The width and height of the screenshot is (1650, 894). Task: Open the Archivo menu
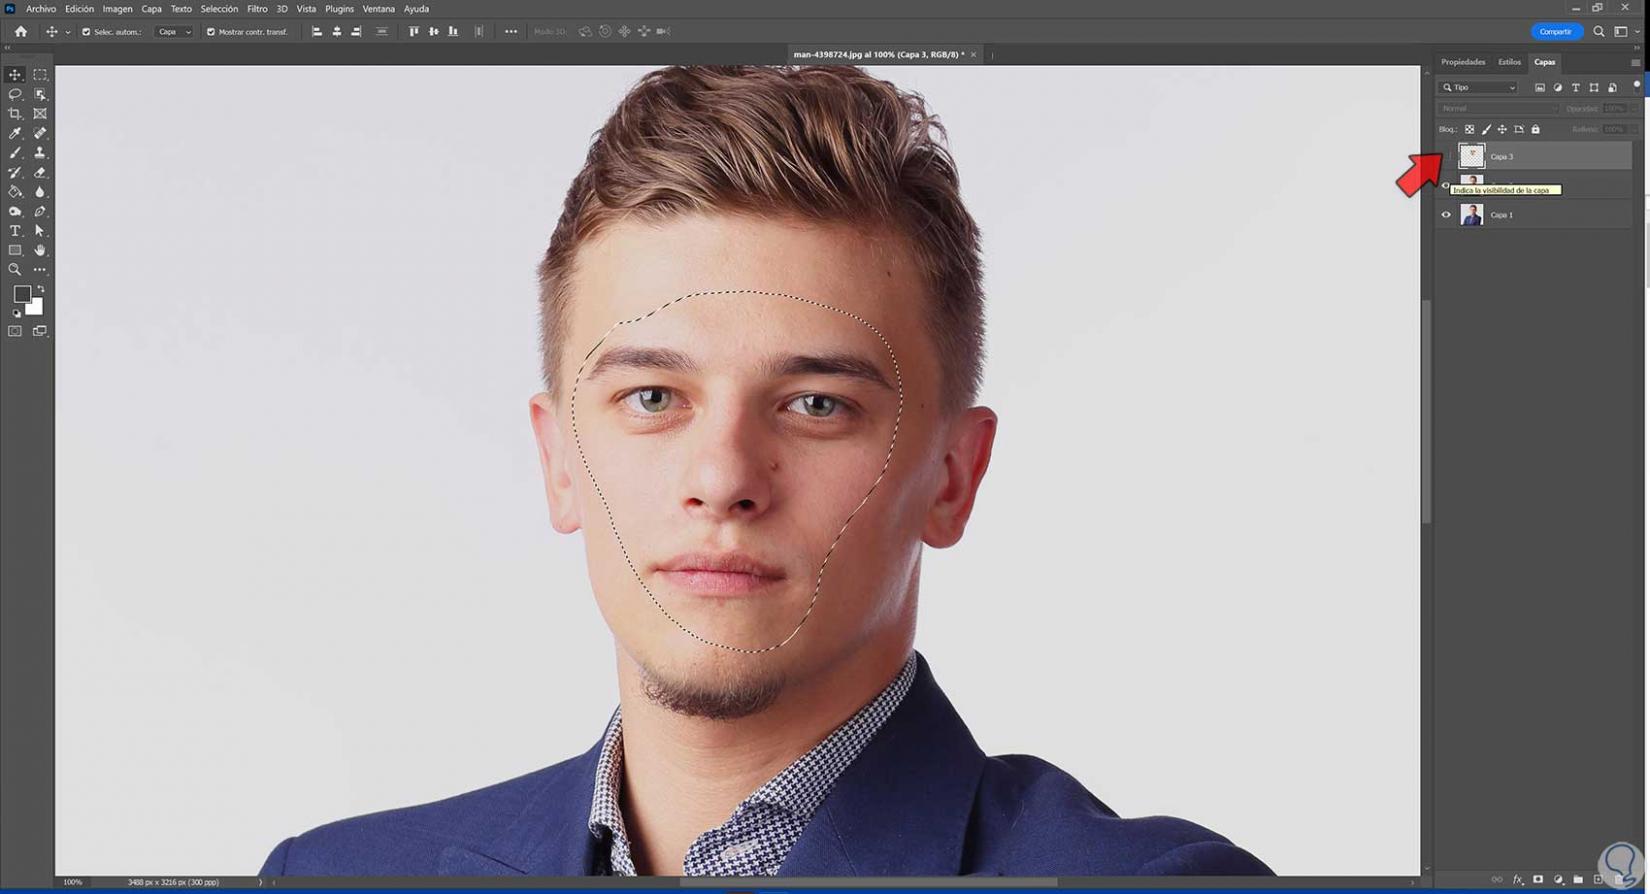coord(41,9)
